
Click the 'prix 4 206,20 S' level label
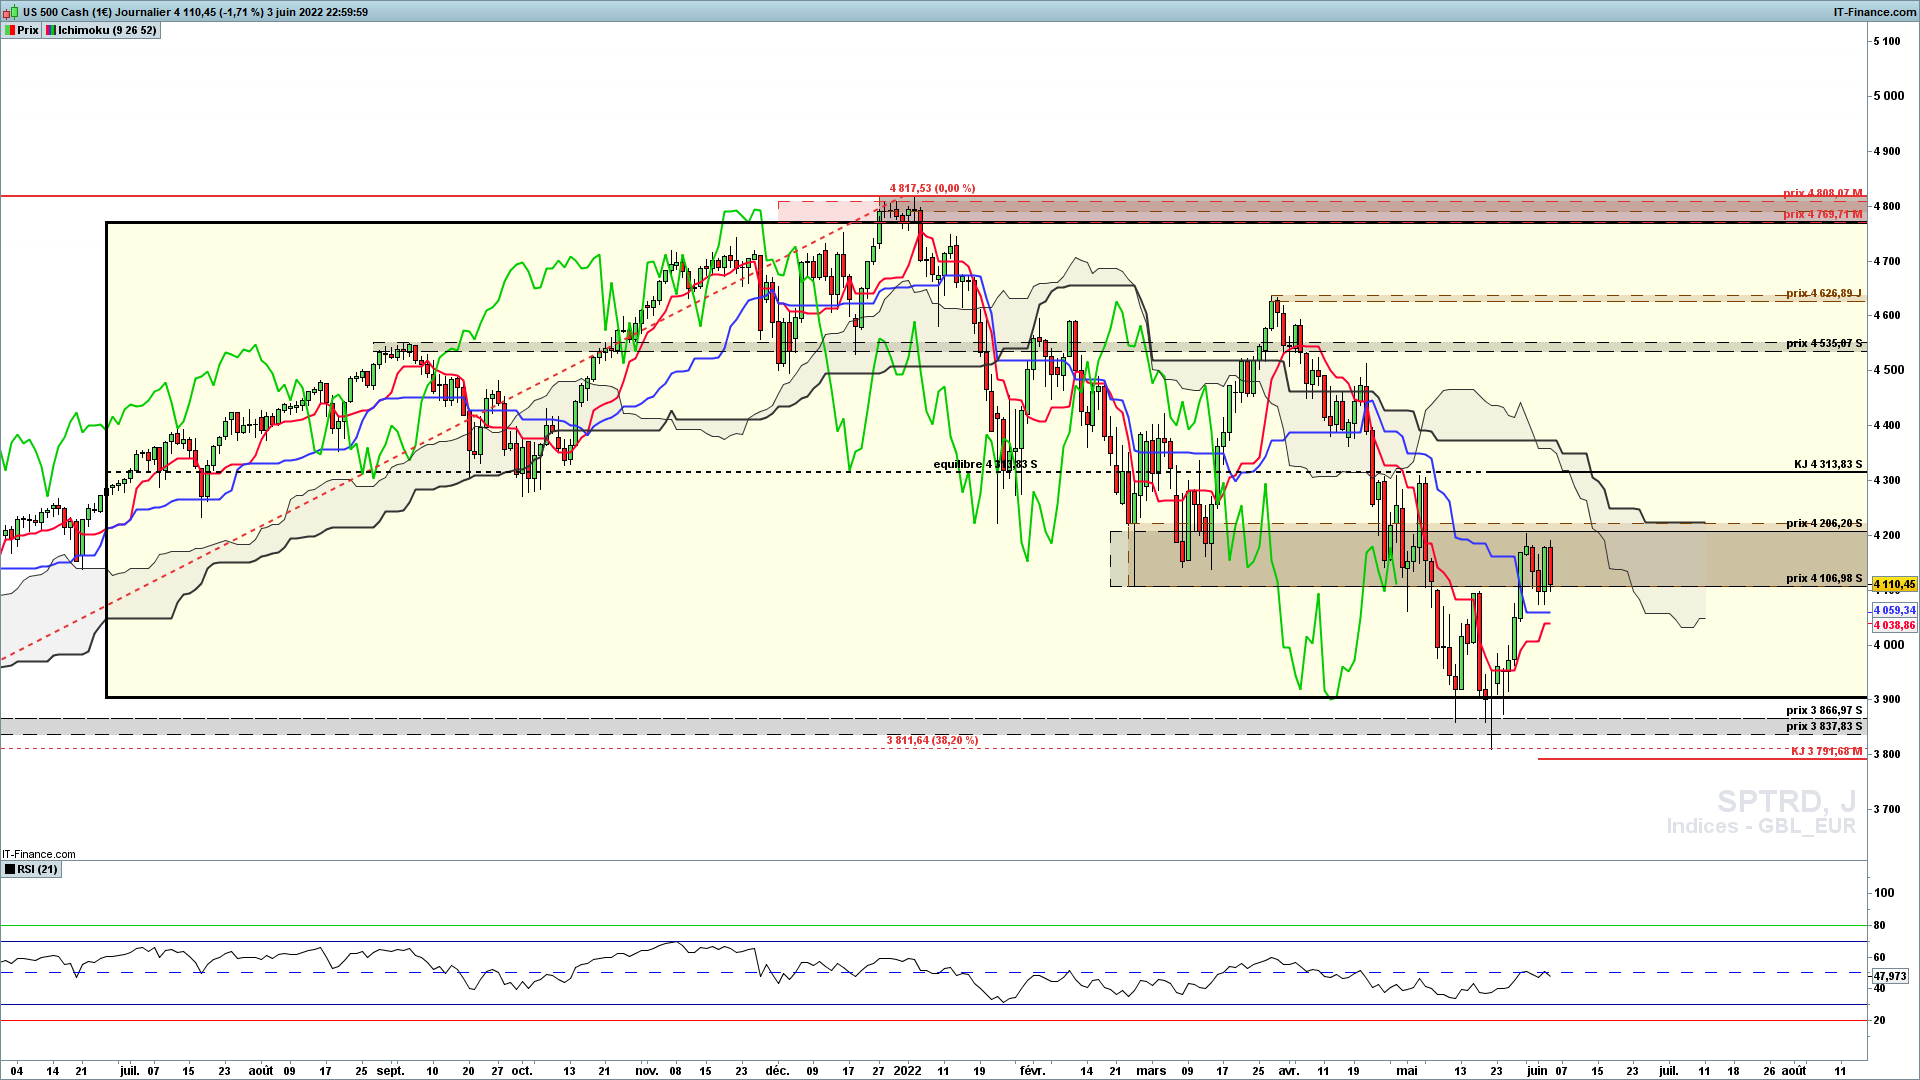[x=1824, y=523]
